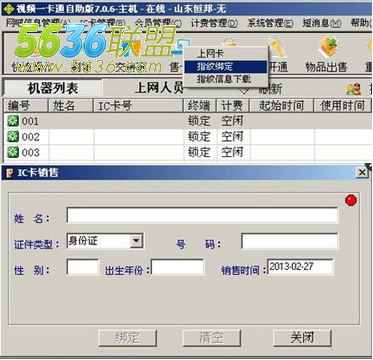Image resolution: width=373 pixels, height=360 pixels.
Task: Focus the 性别 input field
Action: [83, 267]
